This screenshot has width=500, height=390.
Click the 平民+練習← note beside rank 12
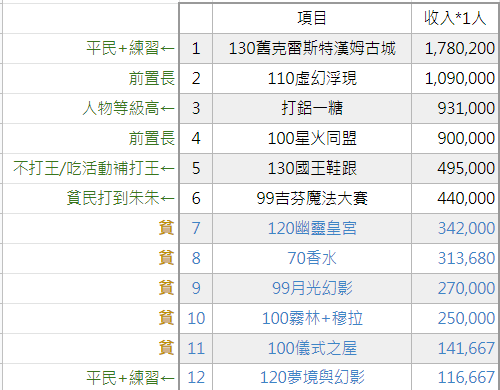coord(130,378)
